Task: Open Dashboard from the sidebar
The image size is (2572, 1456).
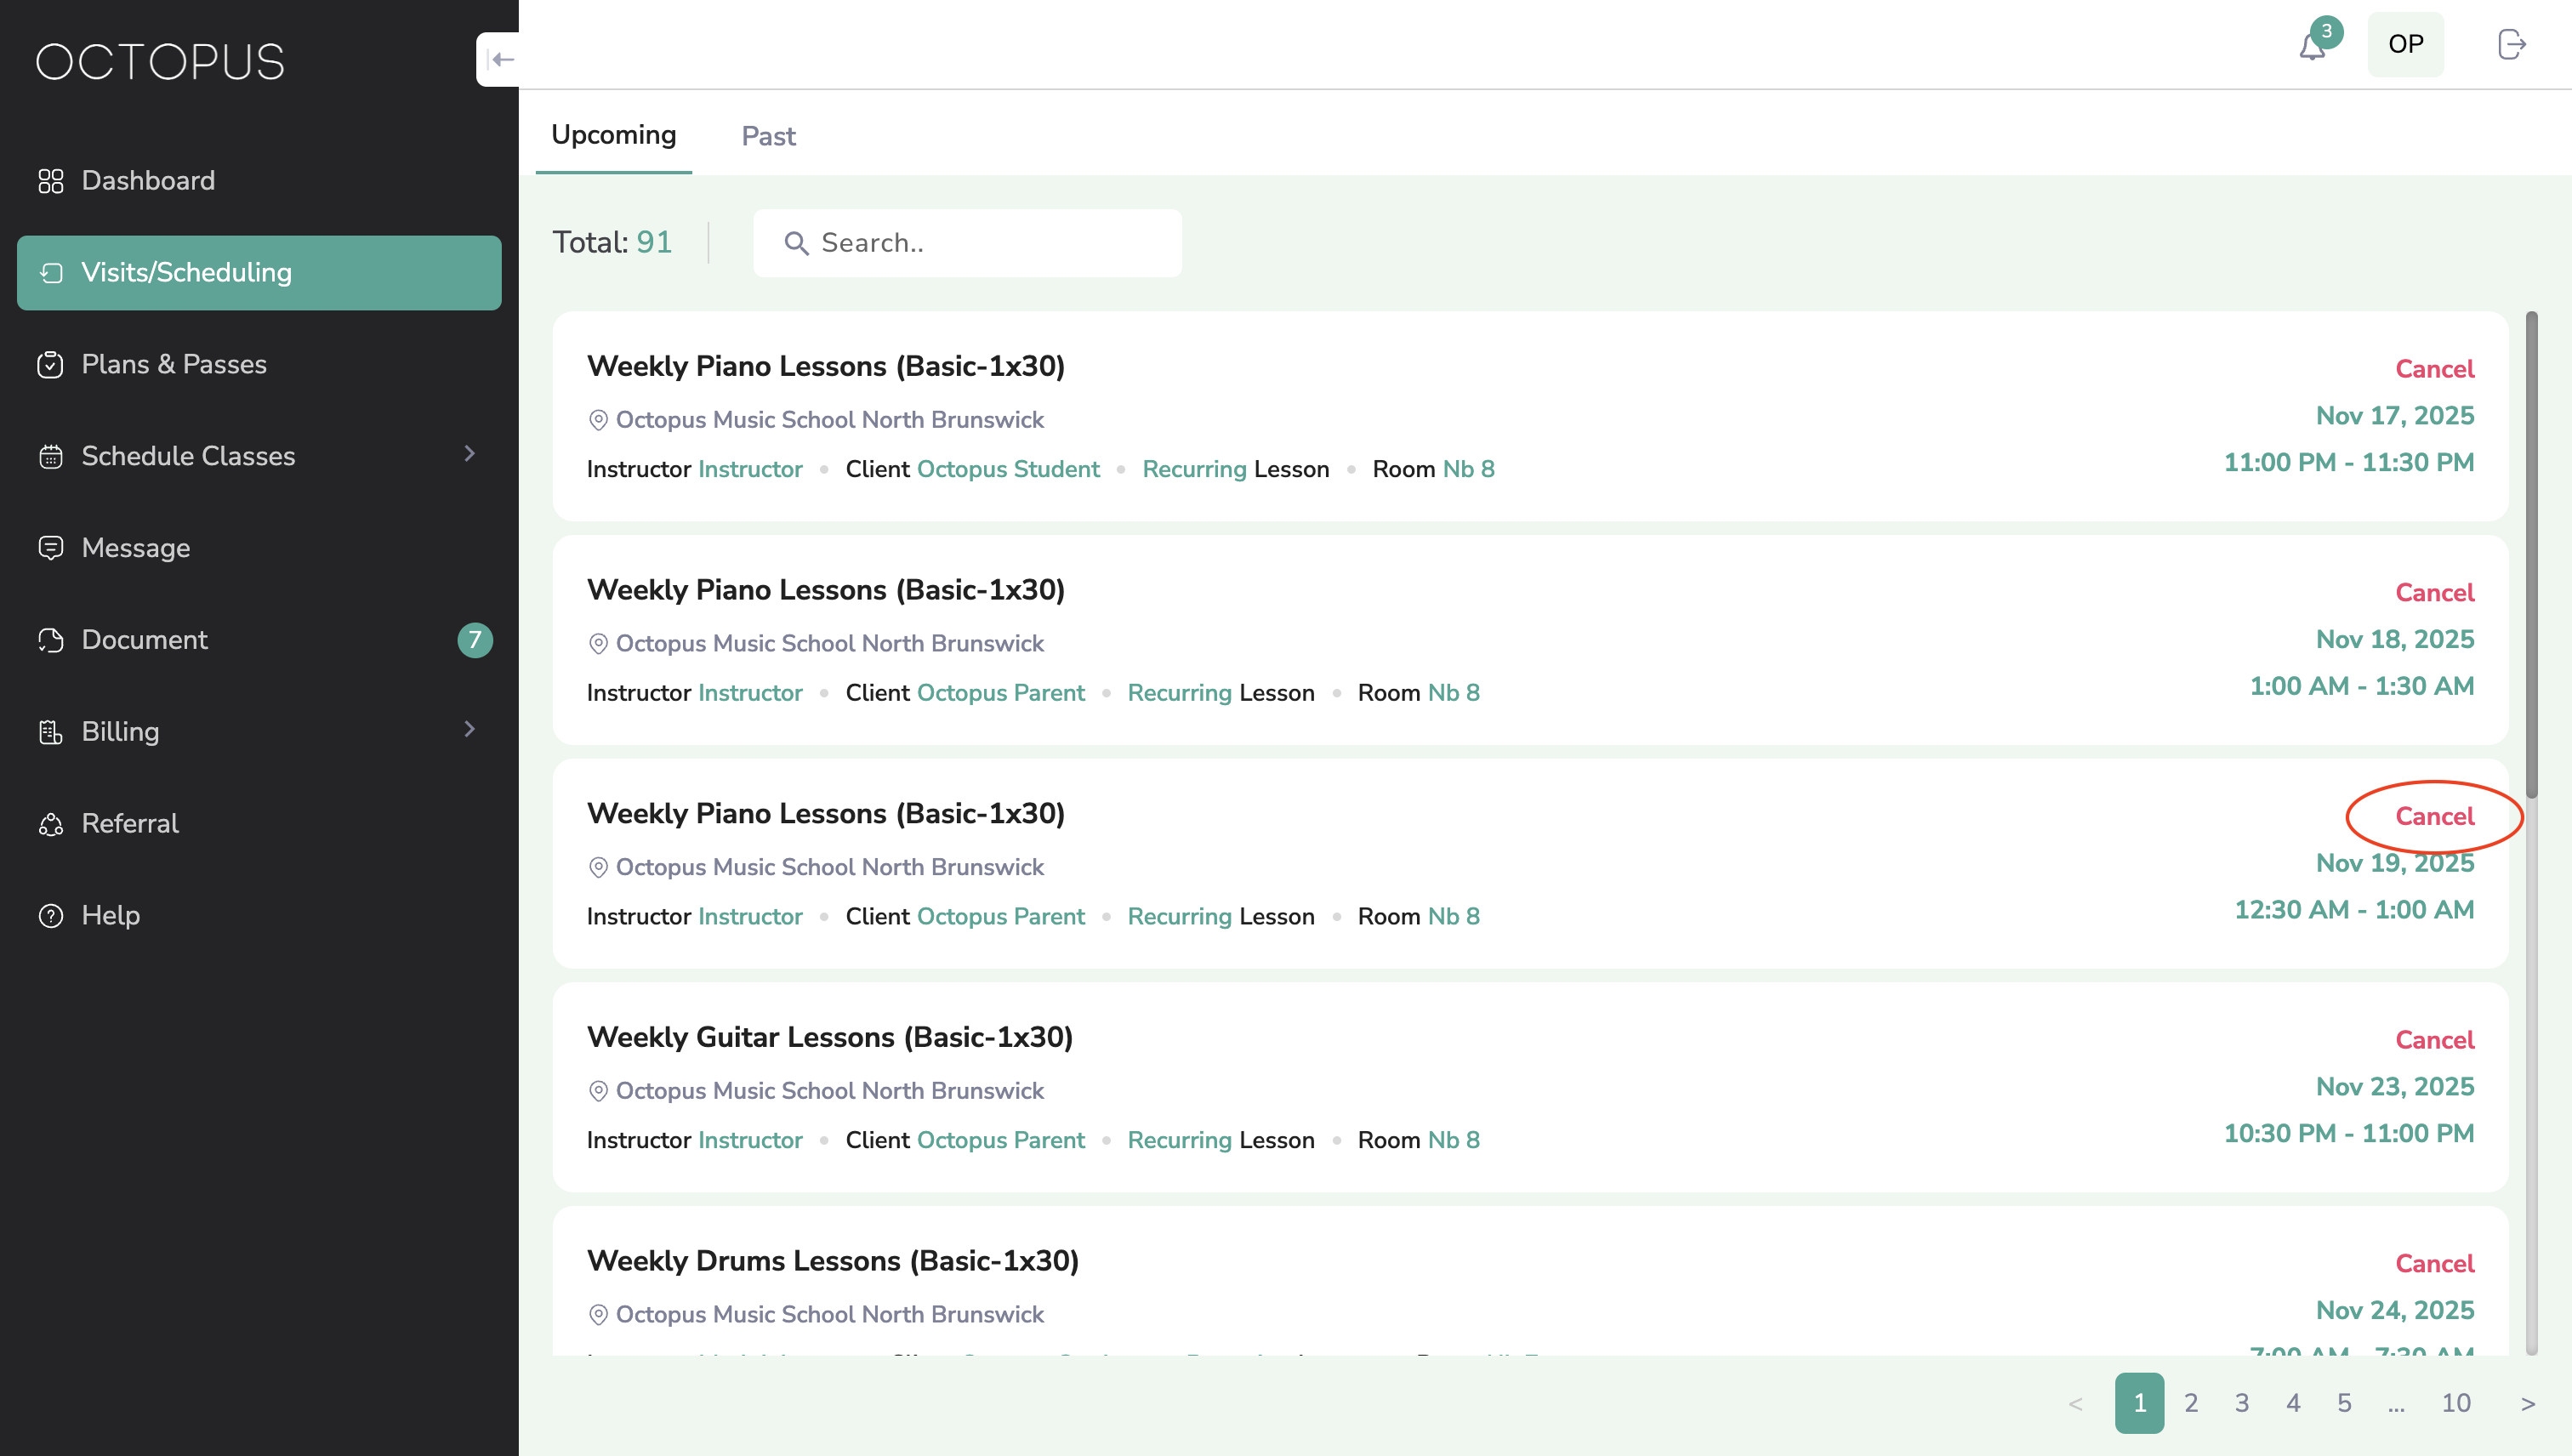Action: click(148, 181)
